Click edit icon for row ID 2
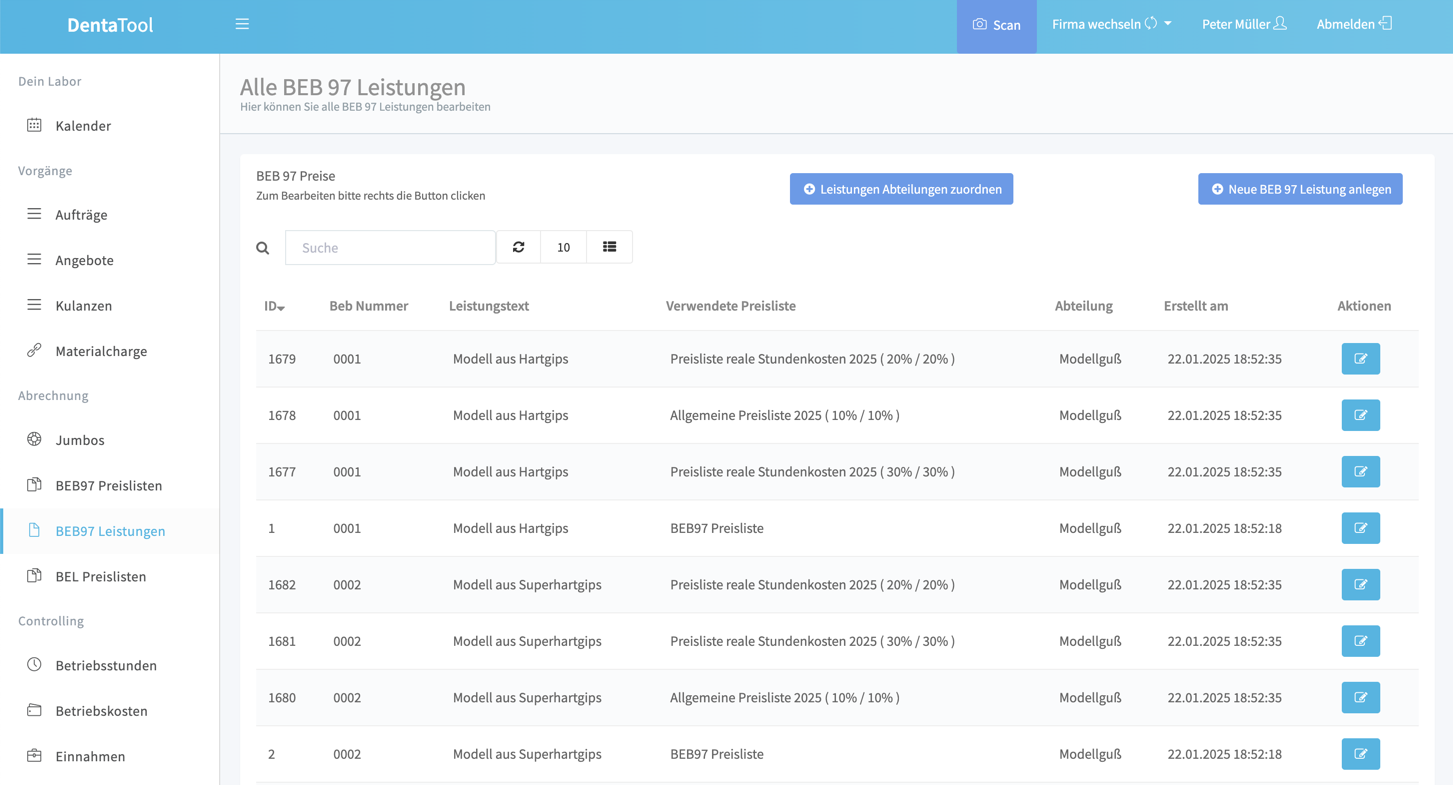The height and width of the screenshot is (785, 1453). [x=1360, y=754]
